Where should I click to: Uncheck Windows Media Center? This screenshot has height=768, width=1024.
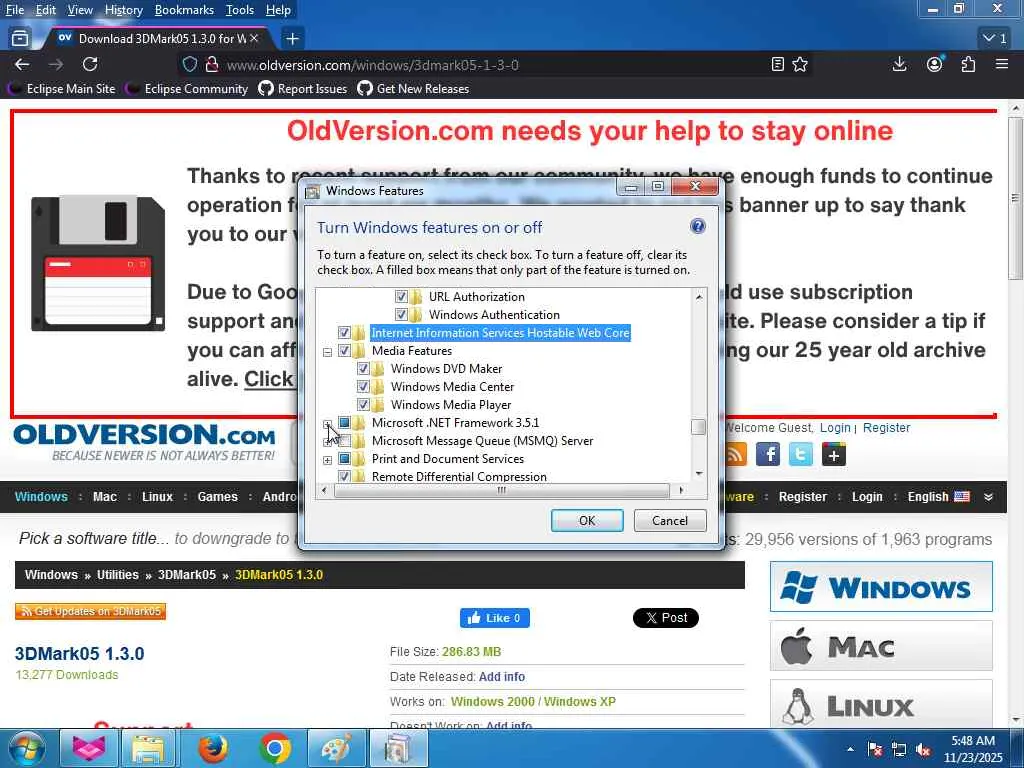click(x=363, y=387)
